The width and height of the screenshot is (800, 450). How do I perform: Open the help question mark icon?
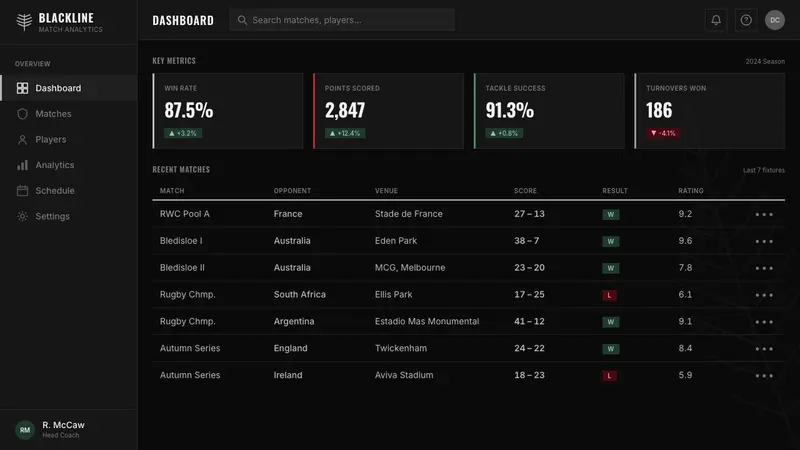[x=746, y=20]
